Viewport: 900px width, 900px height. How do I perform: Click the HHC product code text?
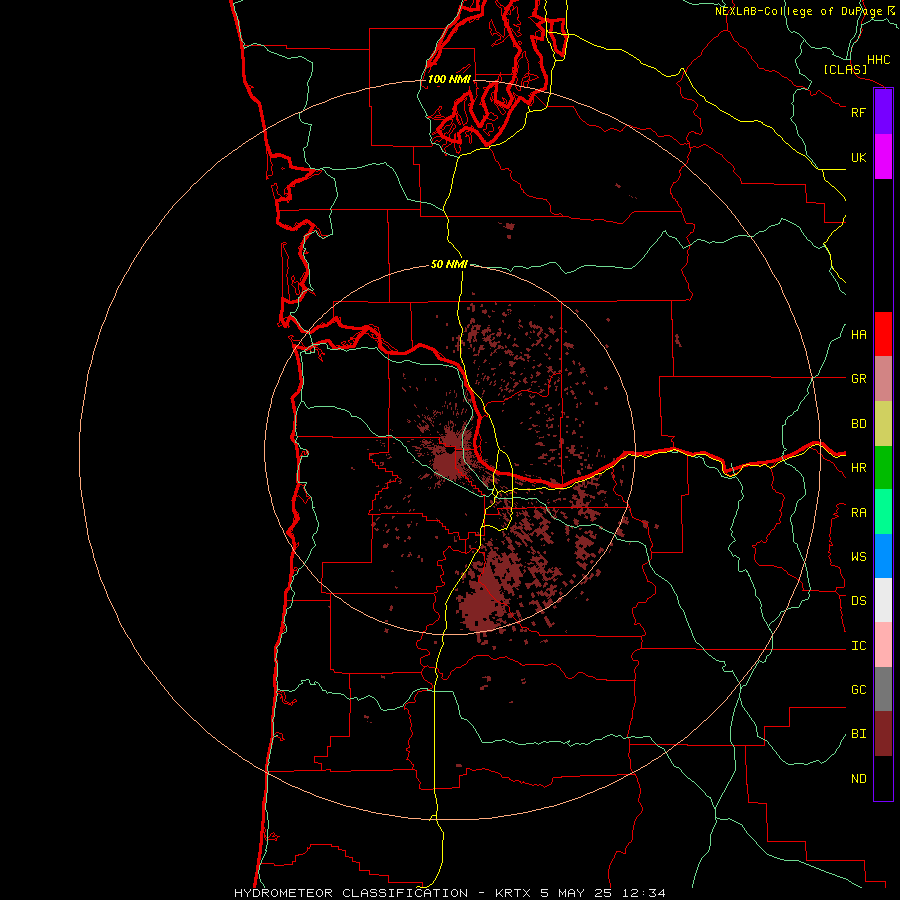[x=878, y=60]
